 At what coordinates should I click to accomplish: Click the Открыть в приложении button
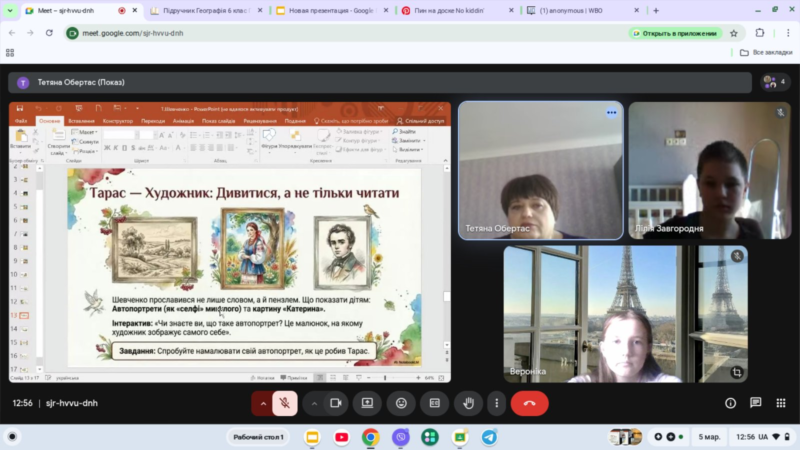click(676, 32)
